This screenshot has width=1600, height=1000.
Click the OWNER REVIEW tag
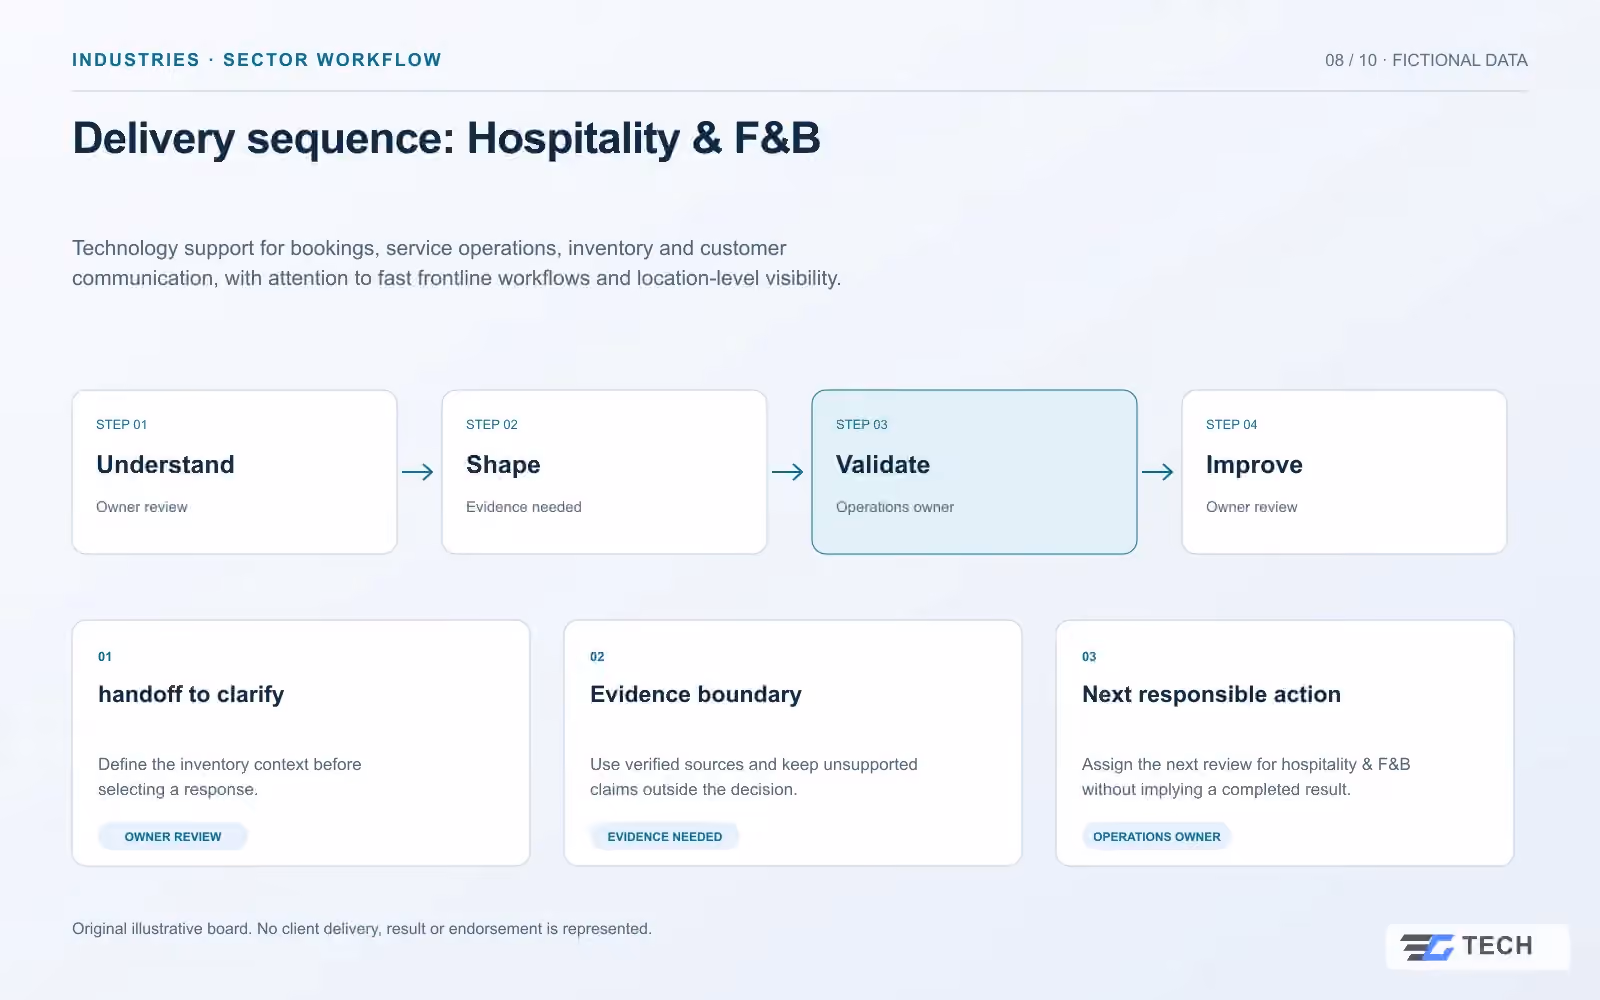pos(173,837)
